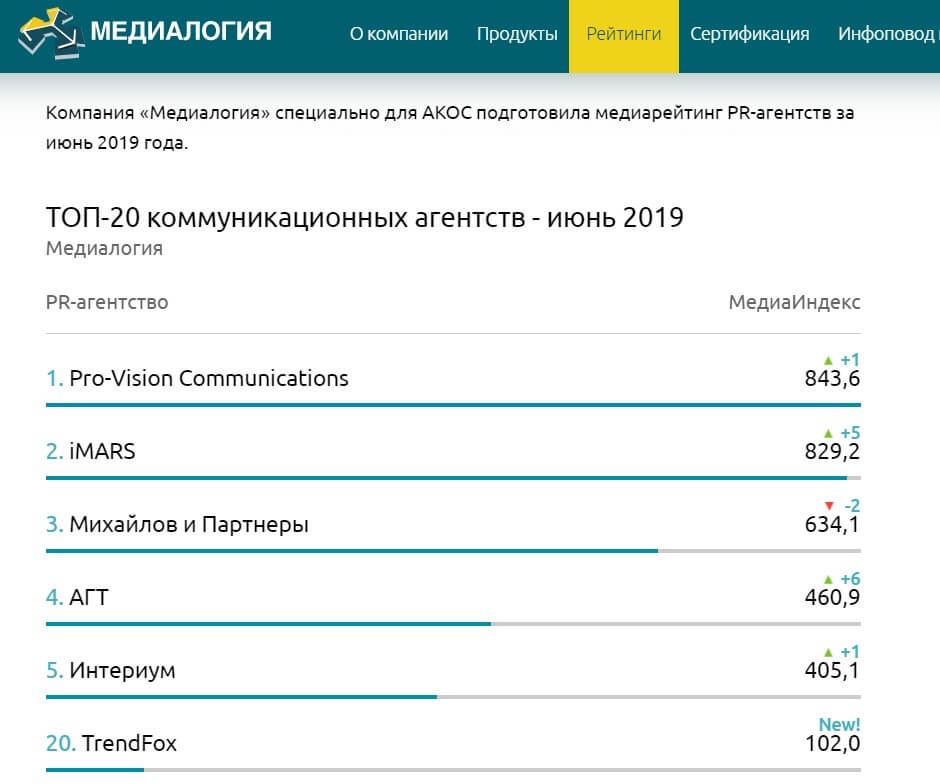Click rank number 1. beside Pro-Vision
This screenshot has width=940, height=784.
point(55,378)
